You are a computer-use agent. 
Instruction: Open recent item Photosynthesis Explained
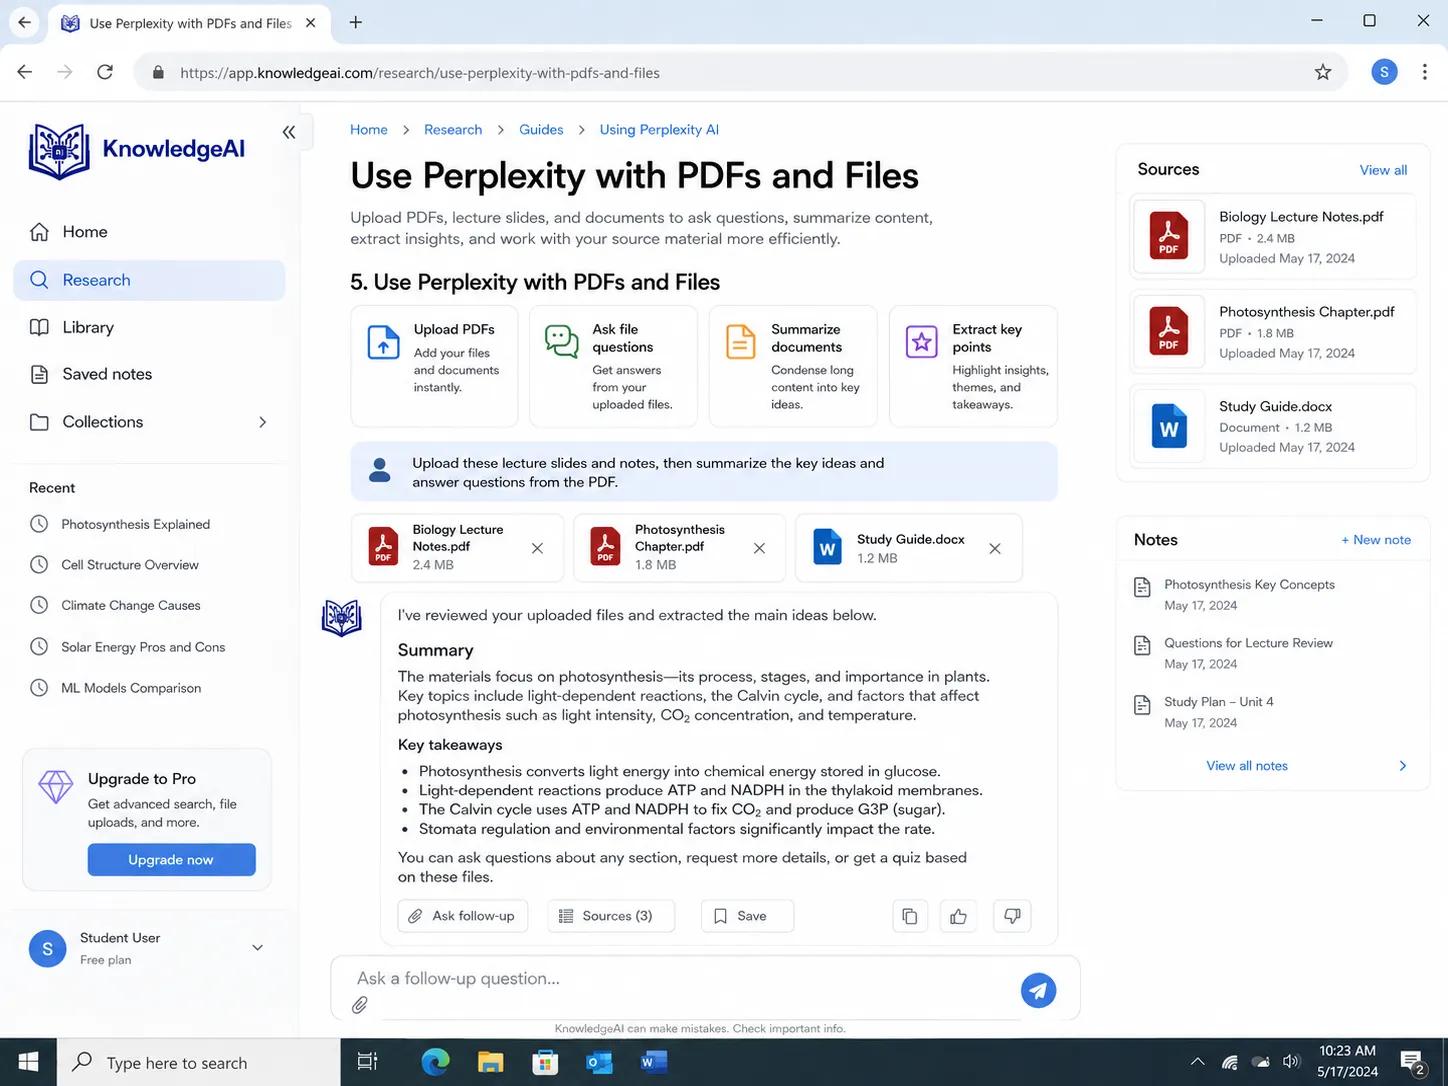(x=135, y=524)
